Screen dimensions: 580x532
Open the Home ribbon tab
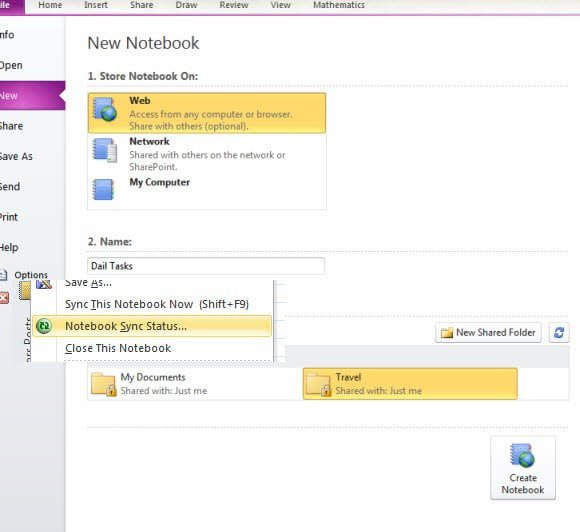click(x=50, y=5)
